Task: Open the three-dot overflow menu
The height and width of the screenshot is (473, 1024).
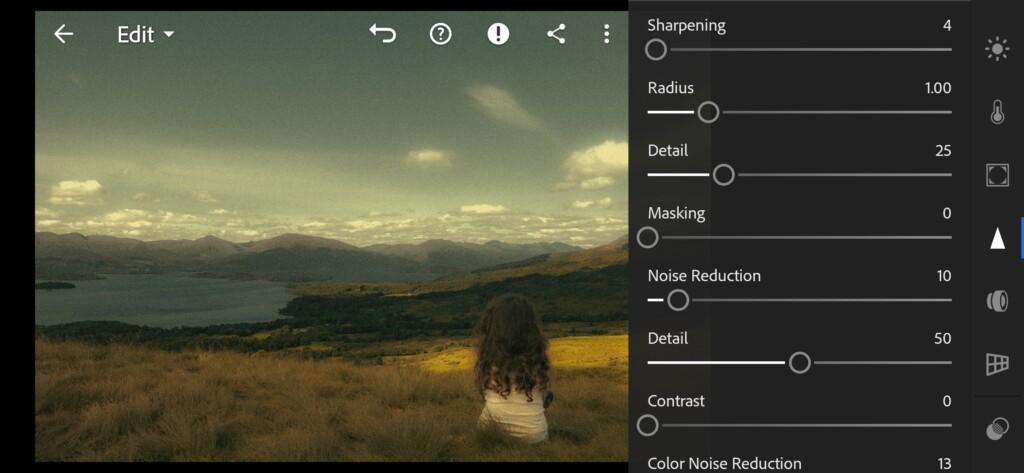Action: [607, 34]
